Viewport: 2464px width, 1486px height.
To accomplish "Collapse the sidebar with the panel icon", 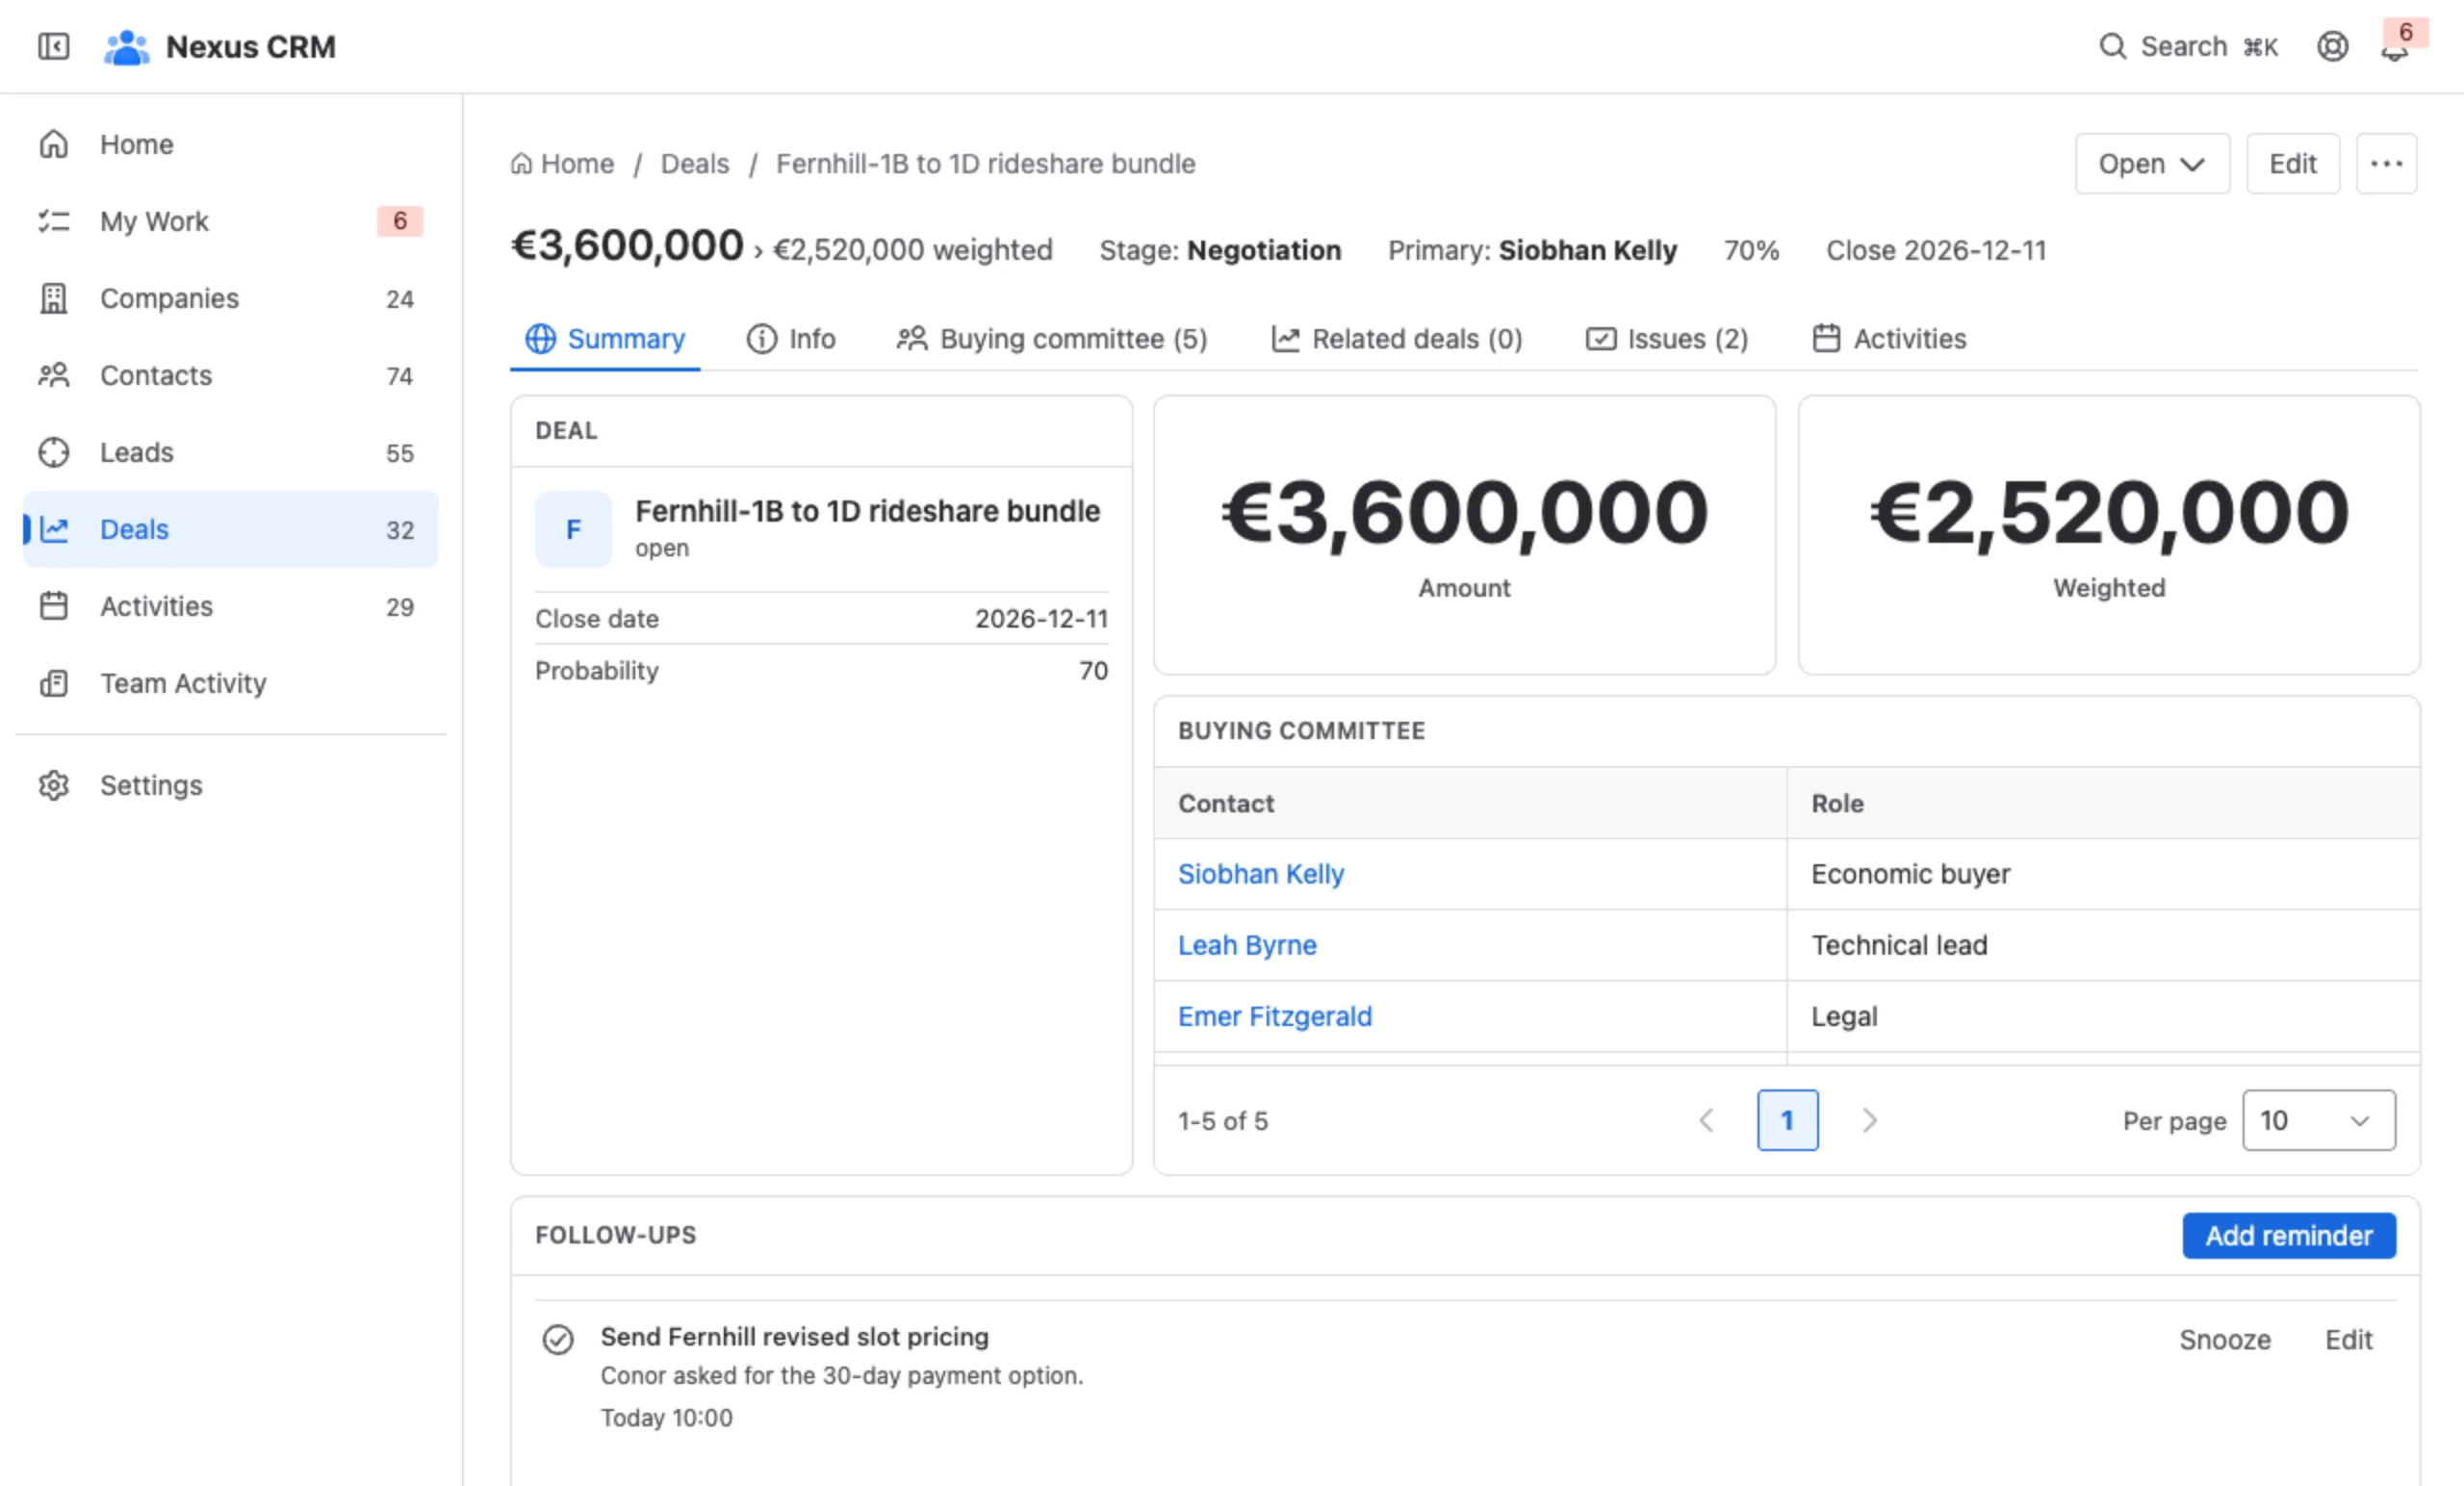I will point(53,46).
